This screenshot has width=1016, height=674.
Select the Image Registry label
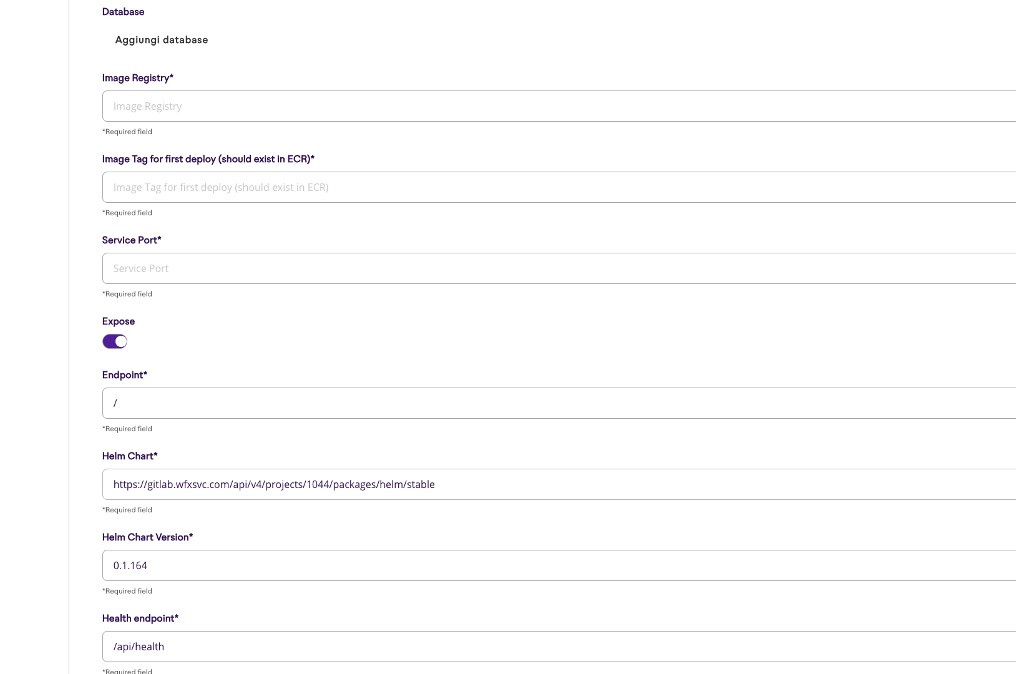[x=137, y=77]
